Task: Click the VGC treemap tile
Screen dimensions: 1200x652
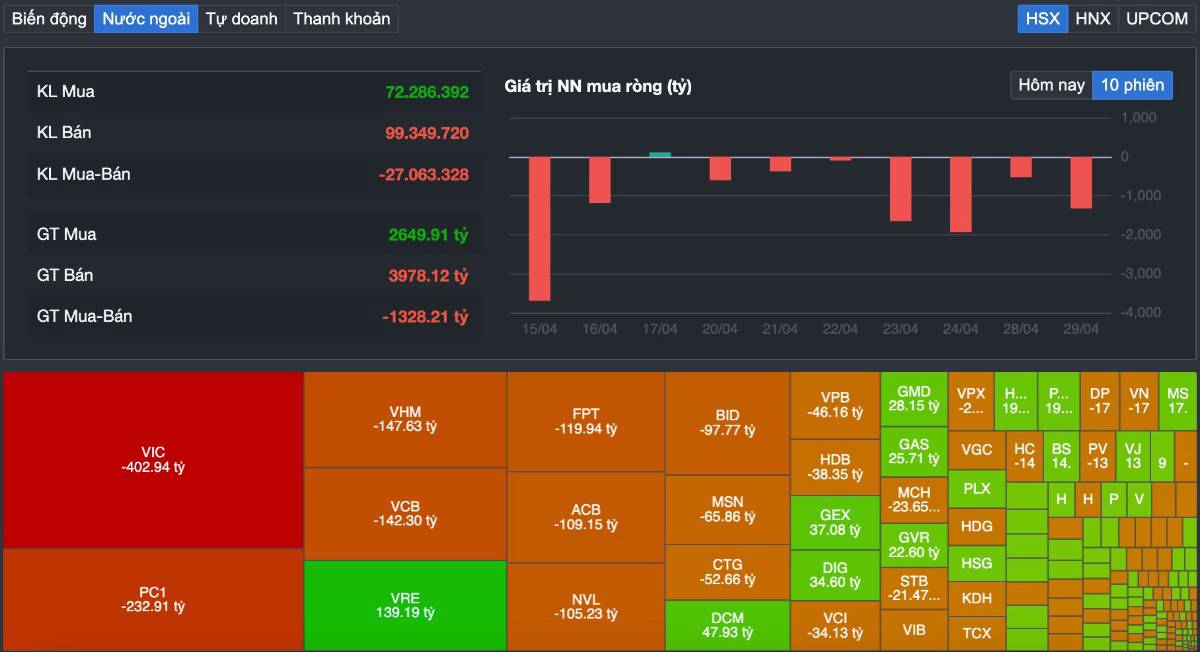Action: (977, 450)
